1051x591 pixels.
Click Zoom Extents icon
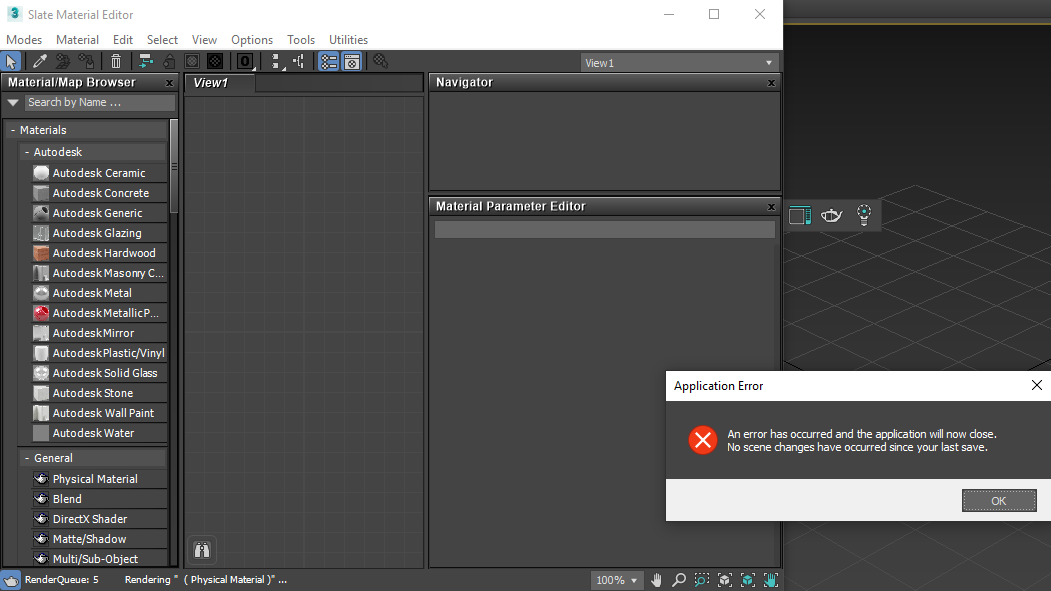[x=725, y=580]
